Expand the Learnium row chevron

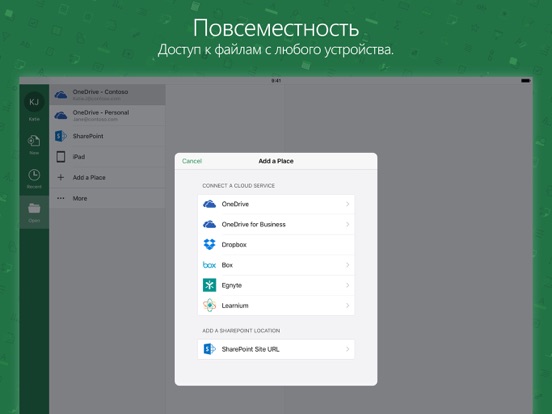tap(347, 305)
